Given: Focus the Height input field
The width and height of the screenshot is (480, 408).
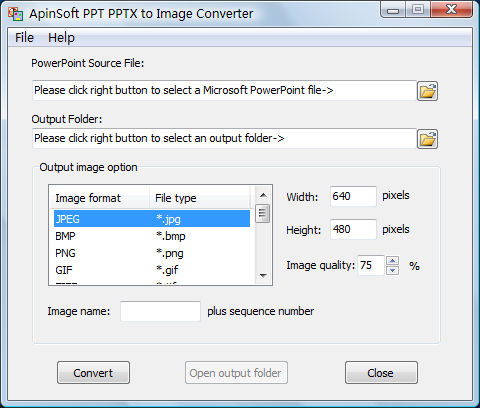Looking at the screenshot, I should [353, 229].
